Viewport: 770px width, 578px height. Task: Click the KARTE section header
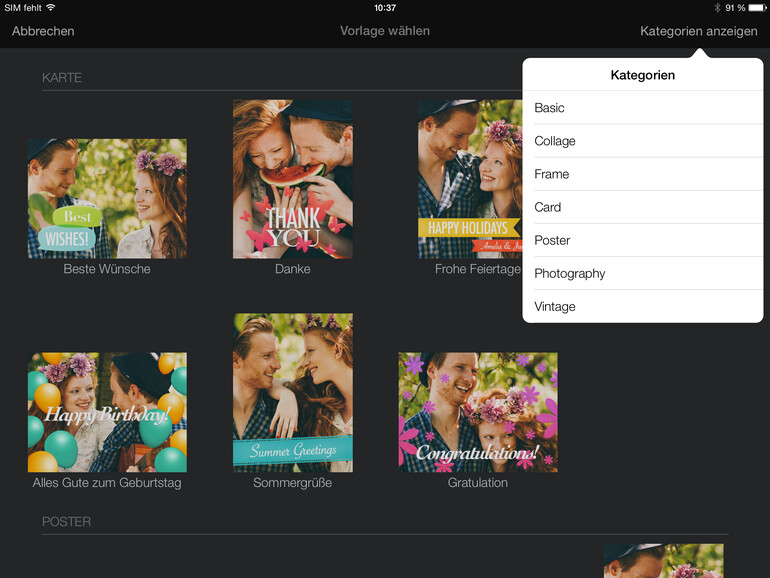pos(62,78)
